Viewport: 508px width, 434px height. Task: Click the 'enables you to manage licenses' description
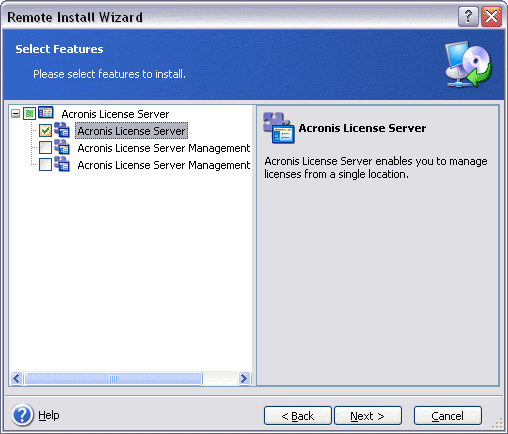(376, 168)
